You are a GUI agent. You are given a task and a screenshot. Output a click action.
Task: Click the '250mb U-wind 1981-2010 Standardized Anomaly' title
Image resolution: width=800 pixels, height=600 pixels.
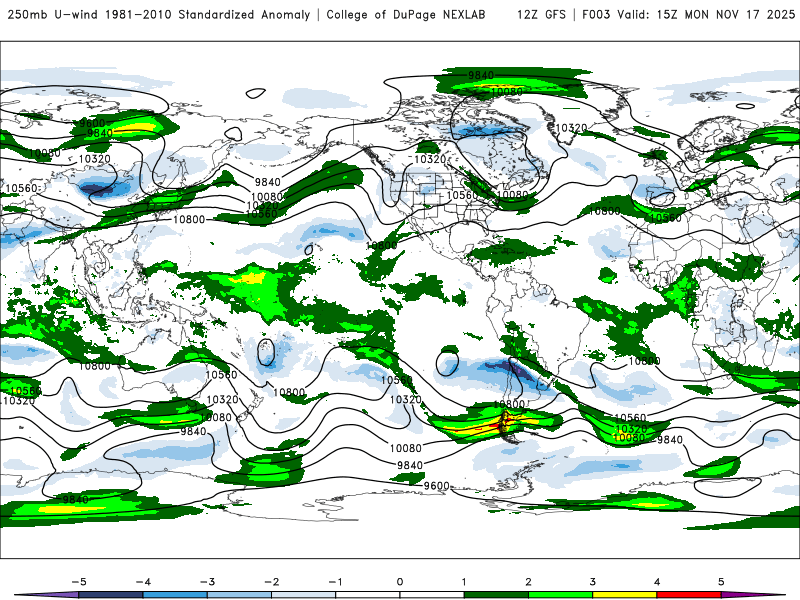pos(159,14)
